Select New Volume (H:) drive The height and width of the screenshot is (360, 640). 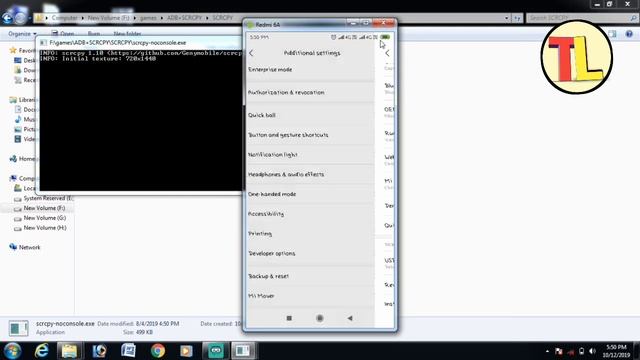[40, 228]
